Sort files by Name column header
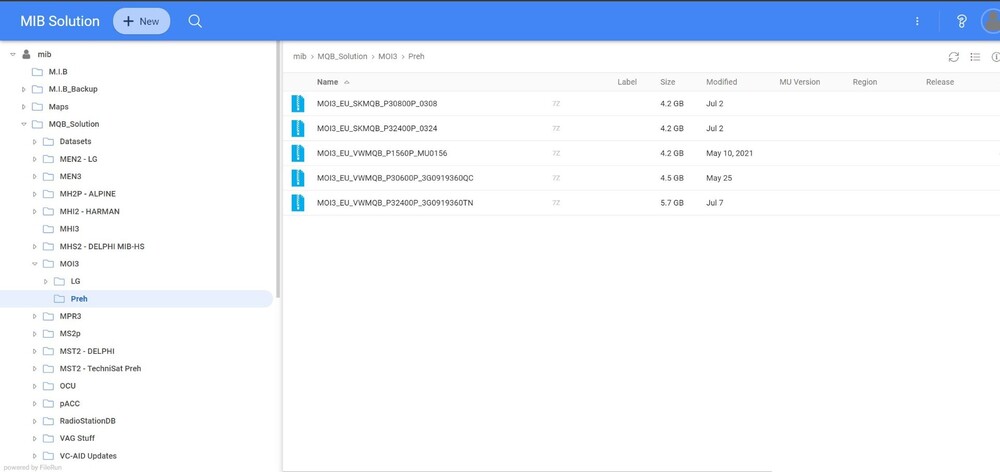 (x=327, y=82)
